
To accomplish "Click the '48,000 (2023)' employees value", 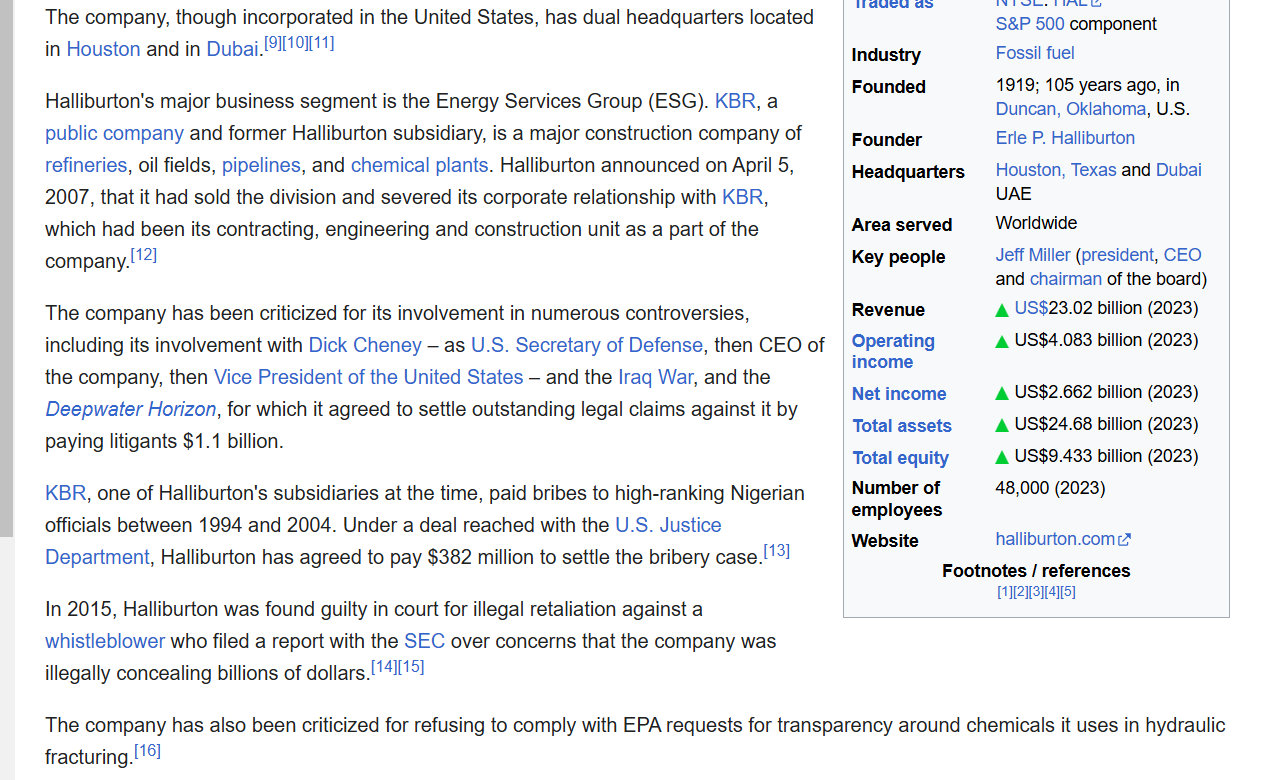I will [x=1051, y=488].
